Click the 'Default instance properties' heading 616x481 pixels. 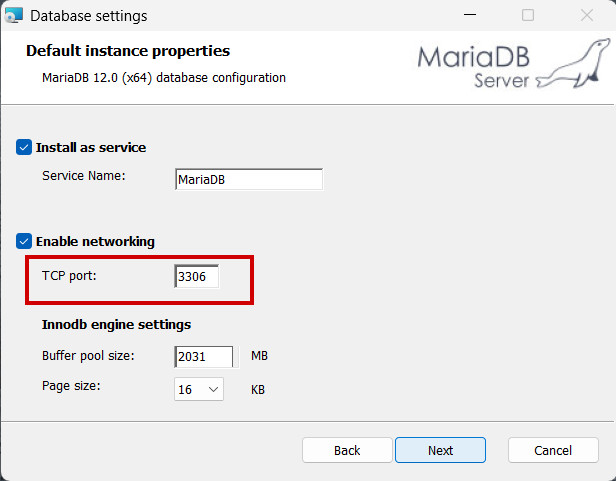coord(128,51)
